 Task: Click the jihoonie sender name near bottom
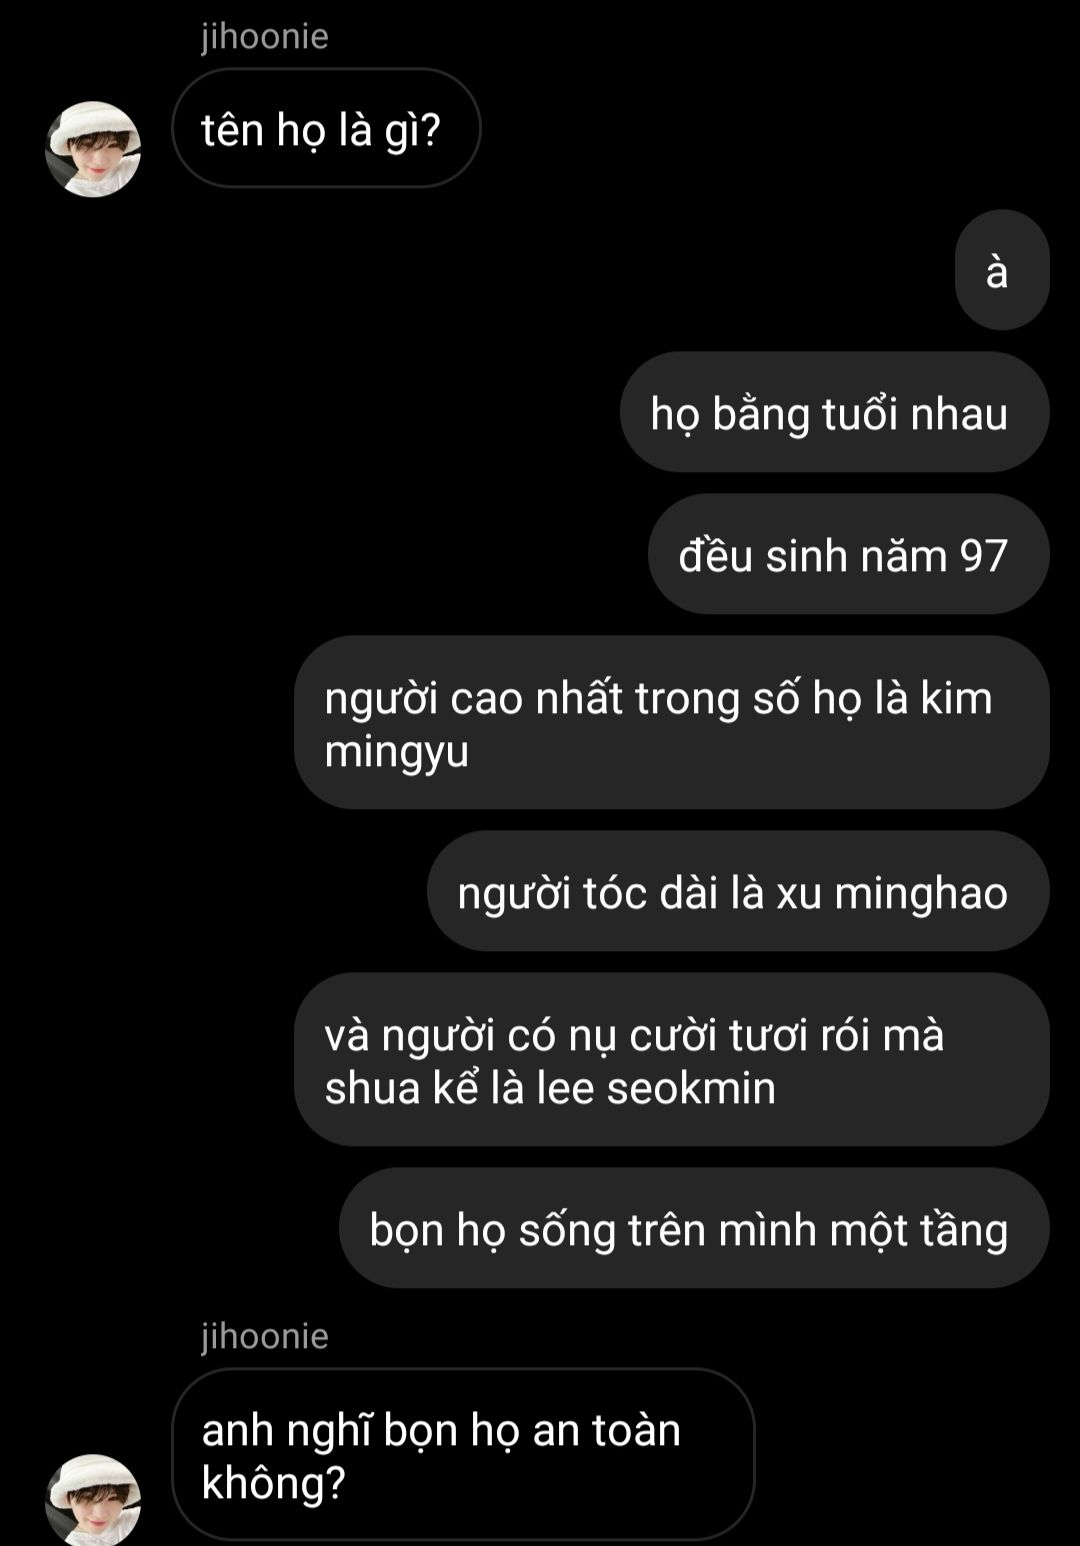(x=265, y=1336)
